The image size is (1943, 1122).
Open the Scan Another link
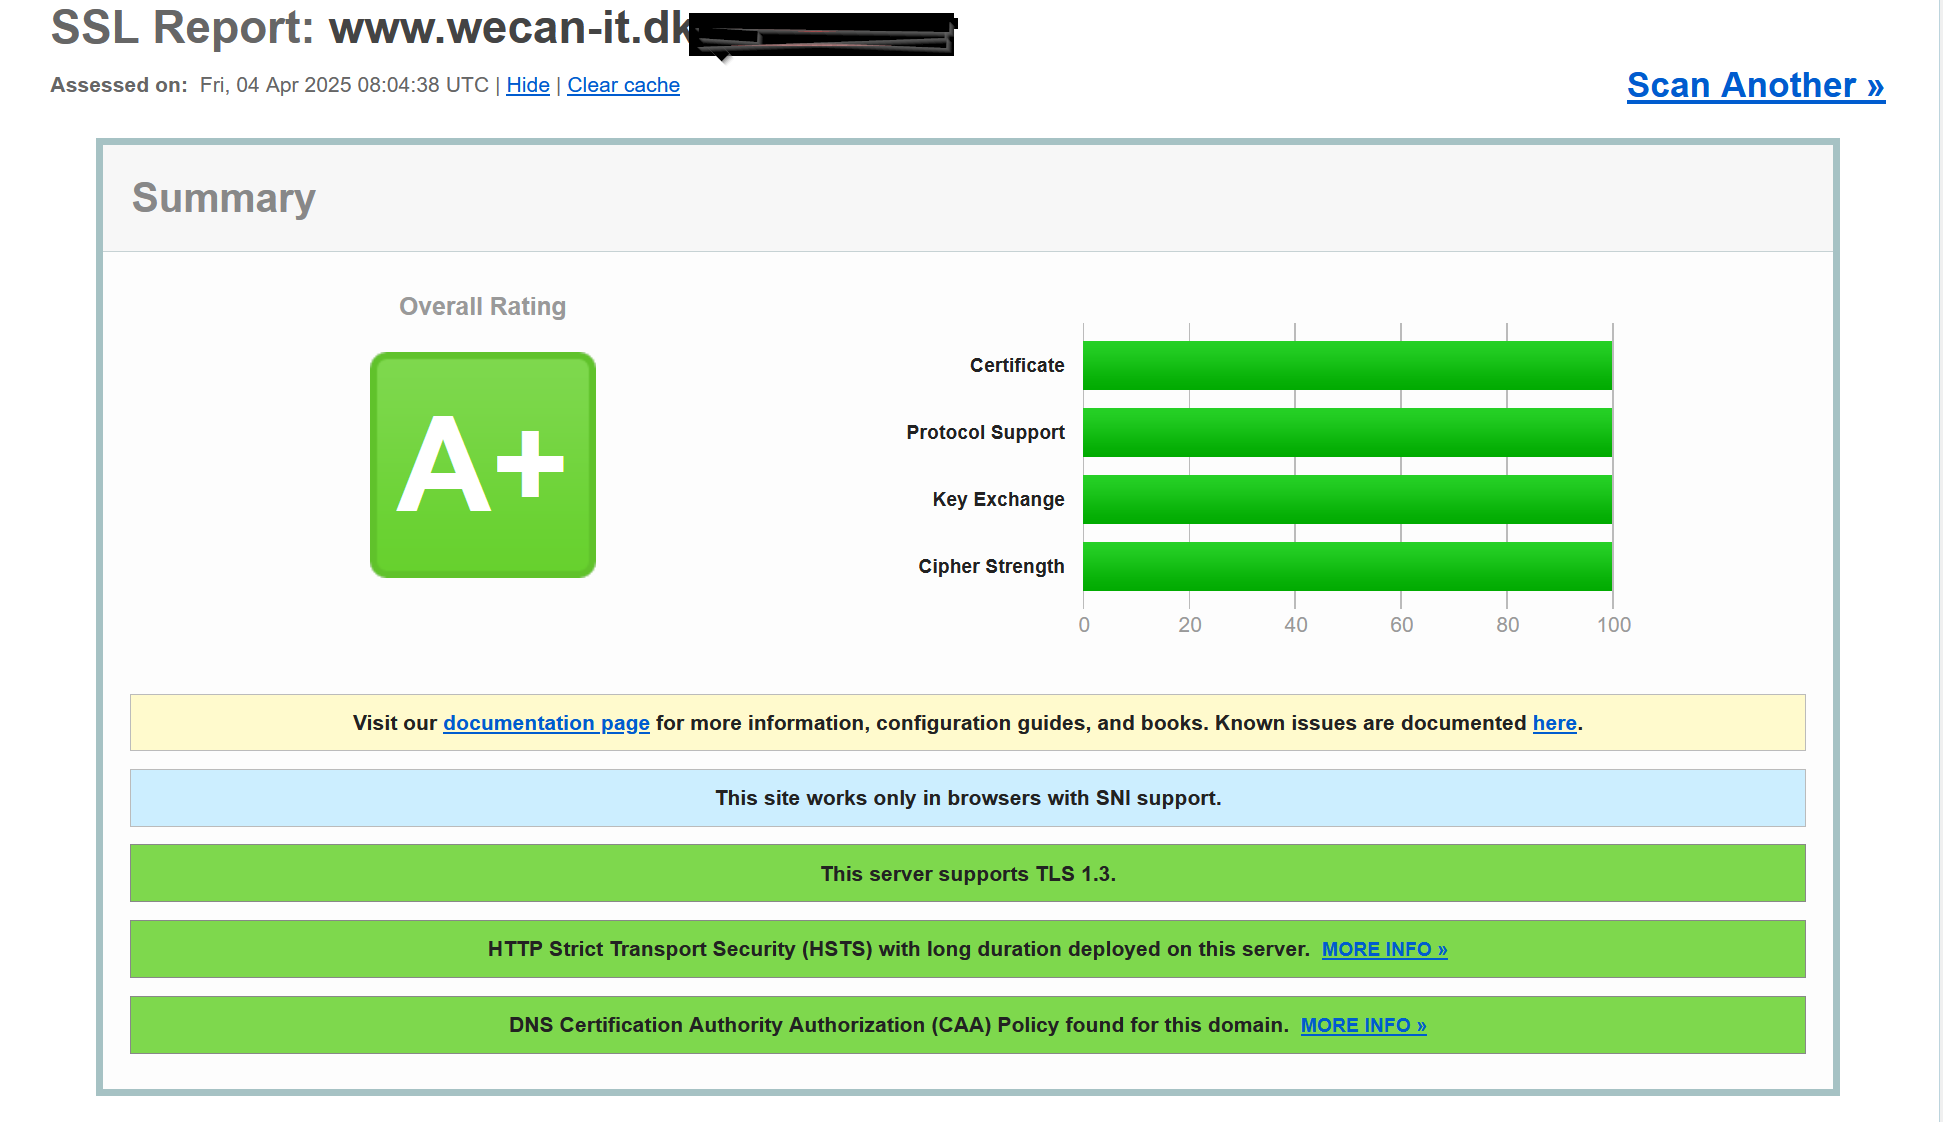(1755, 85)
